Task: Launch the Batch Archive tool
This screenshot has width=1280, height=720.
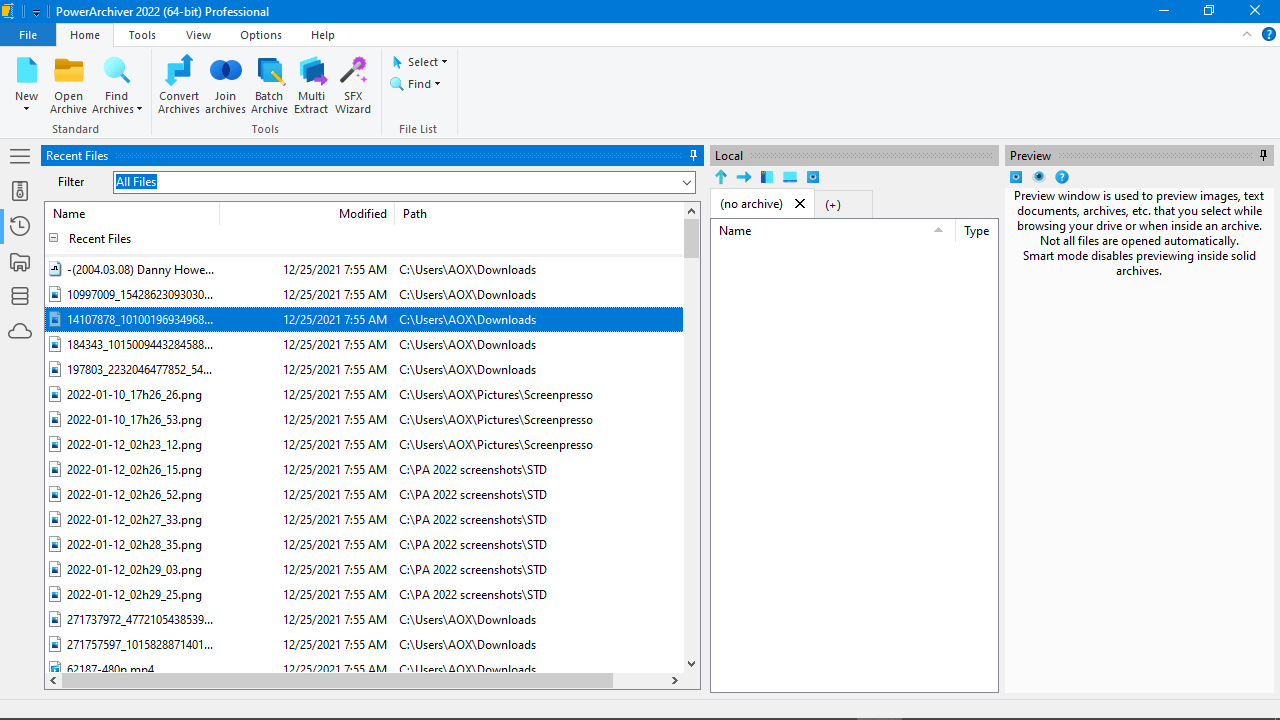Action: click(269, 85)
